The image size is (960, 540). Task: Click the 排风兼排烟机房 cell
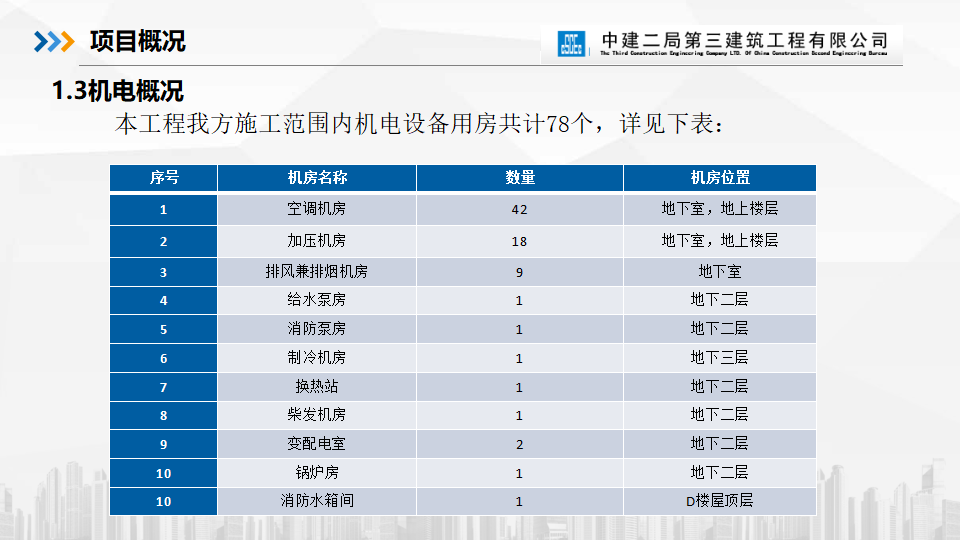pyautogui.click(x=317, y=271)
